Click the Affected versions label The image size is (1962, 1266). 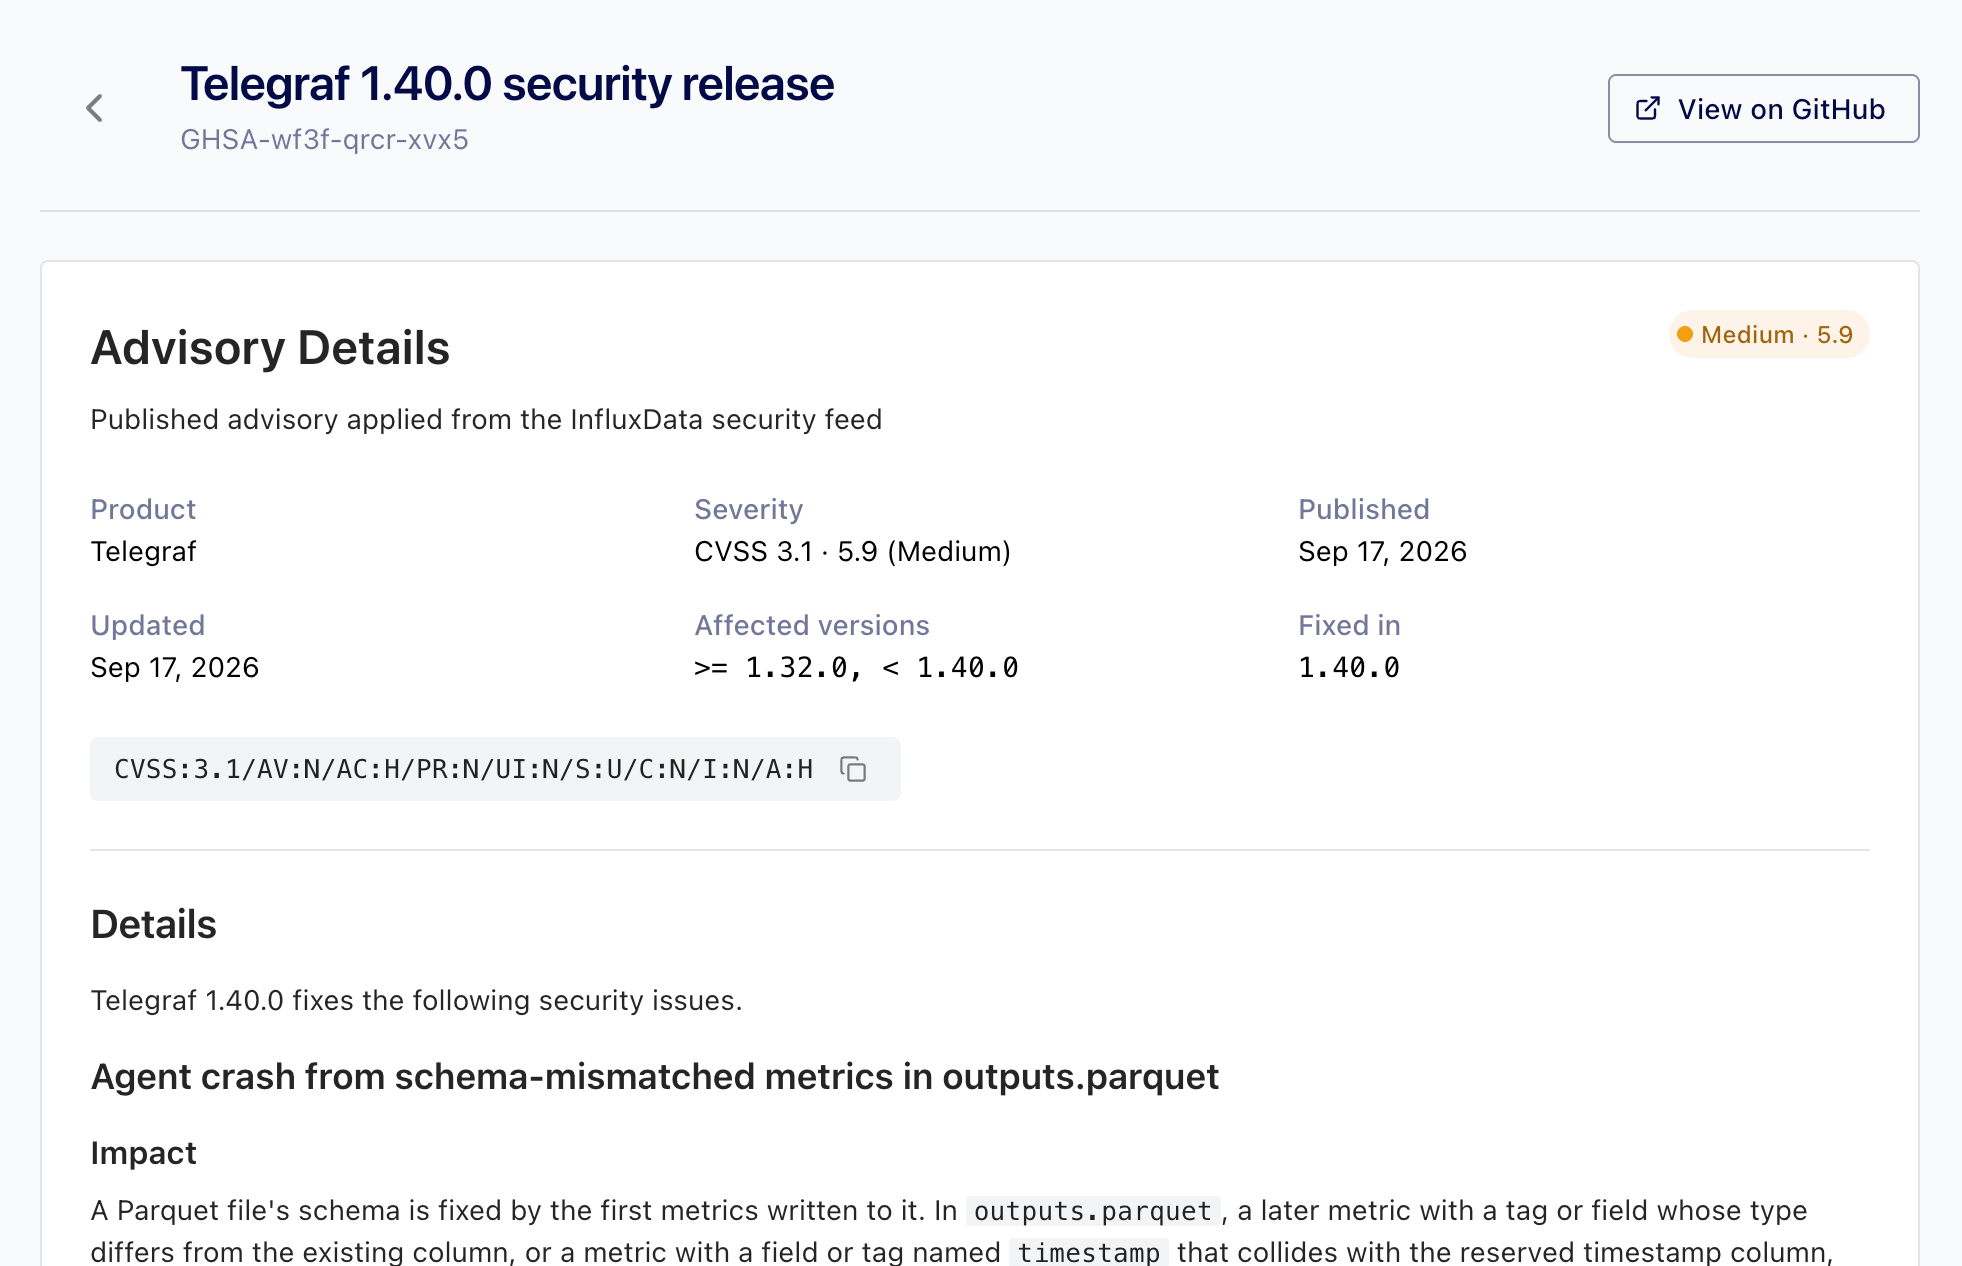click(x=812, y=625)
